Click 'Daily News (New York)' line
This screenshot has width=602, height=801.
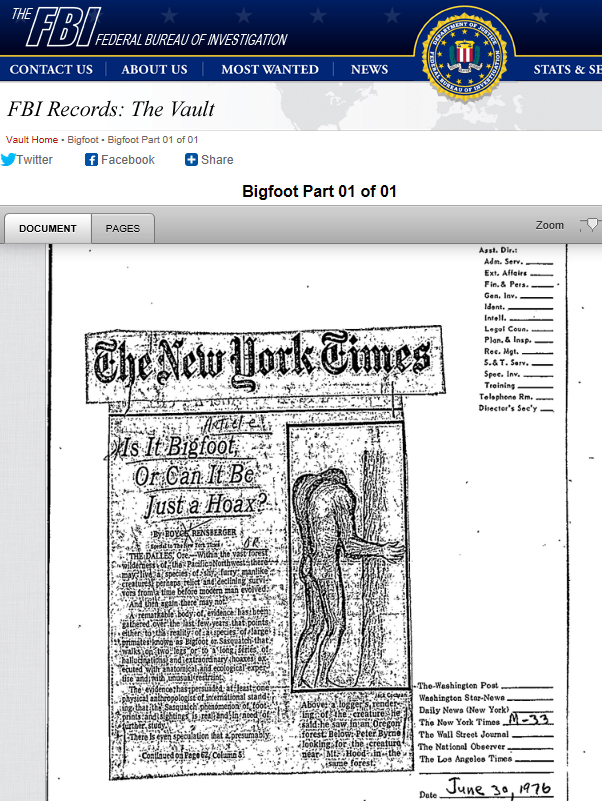[485, 710]
